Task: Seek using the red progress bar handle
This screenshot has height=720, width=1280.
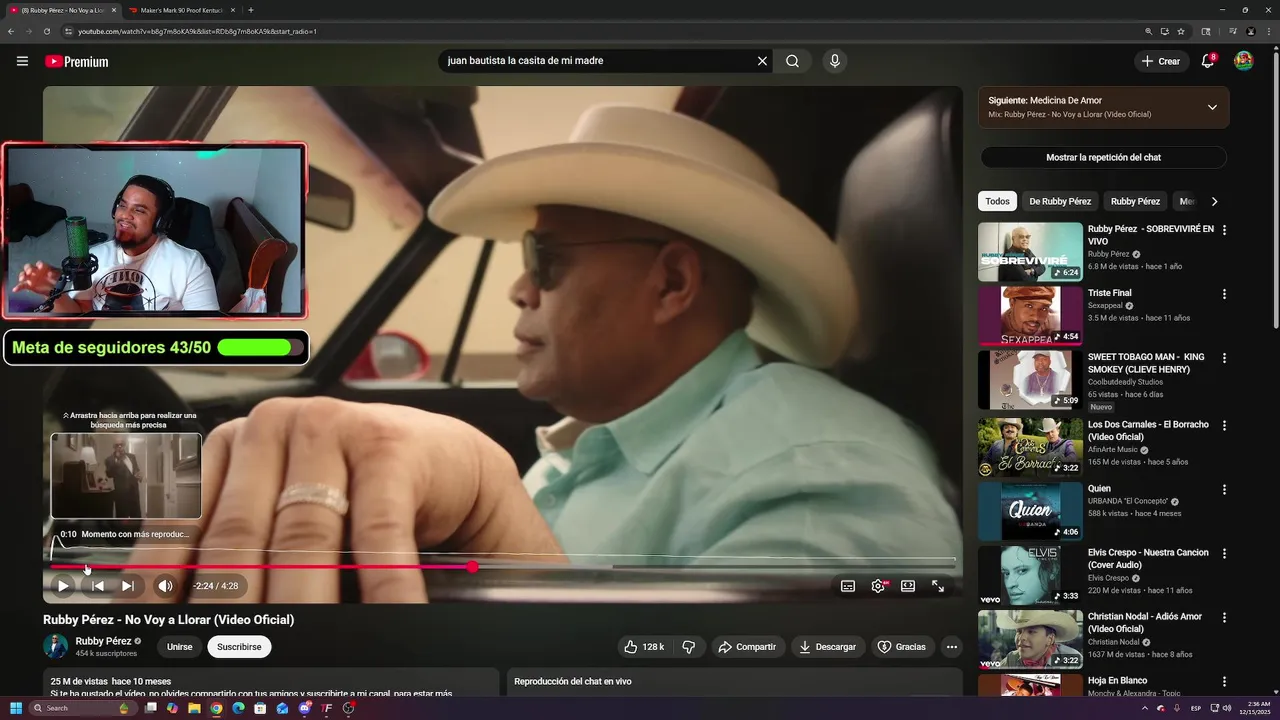Action: 472,567
